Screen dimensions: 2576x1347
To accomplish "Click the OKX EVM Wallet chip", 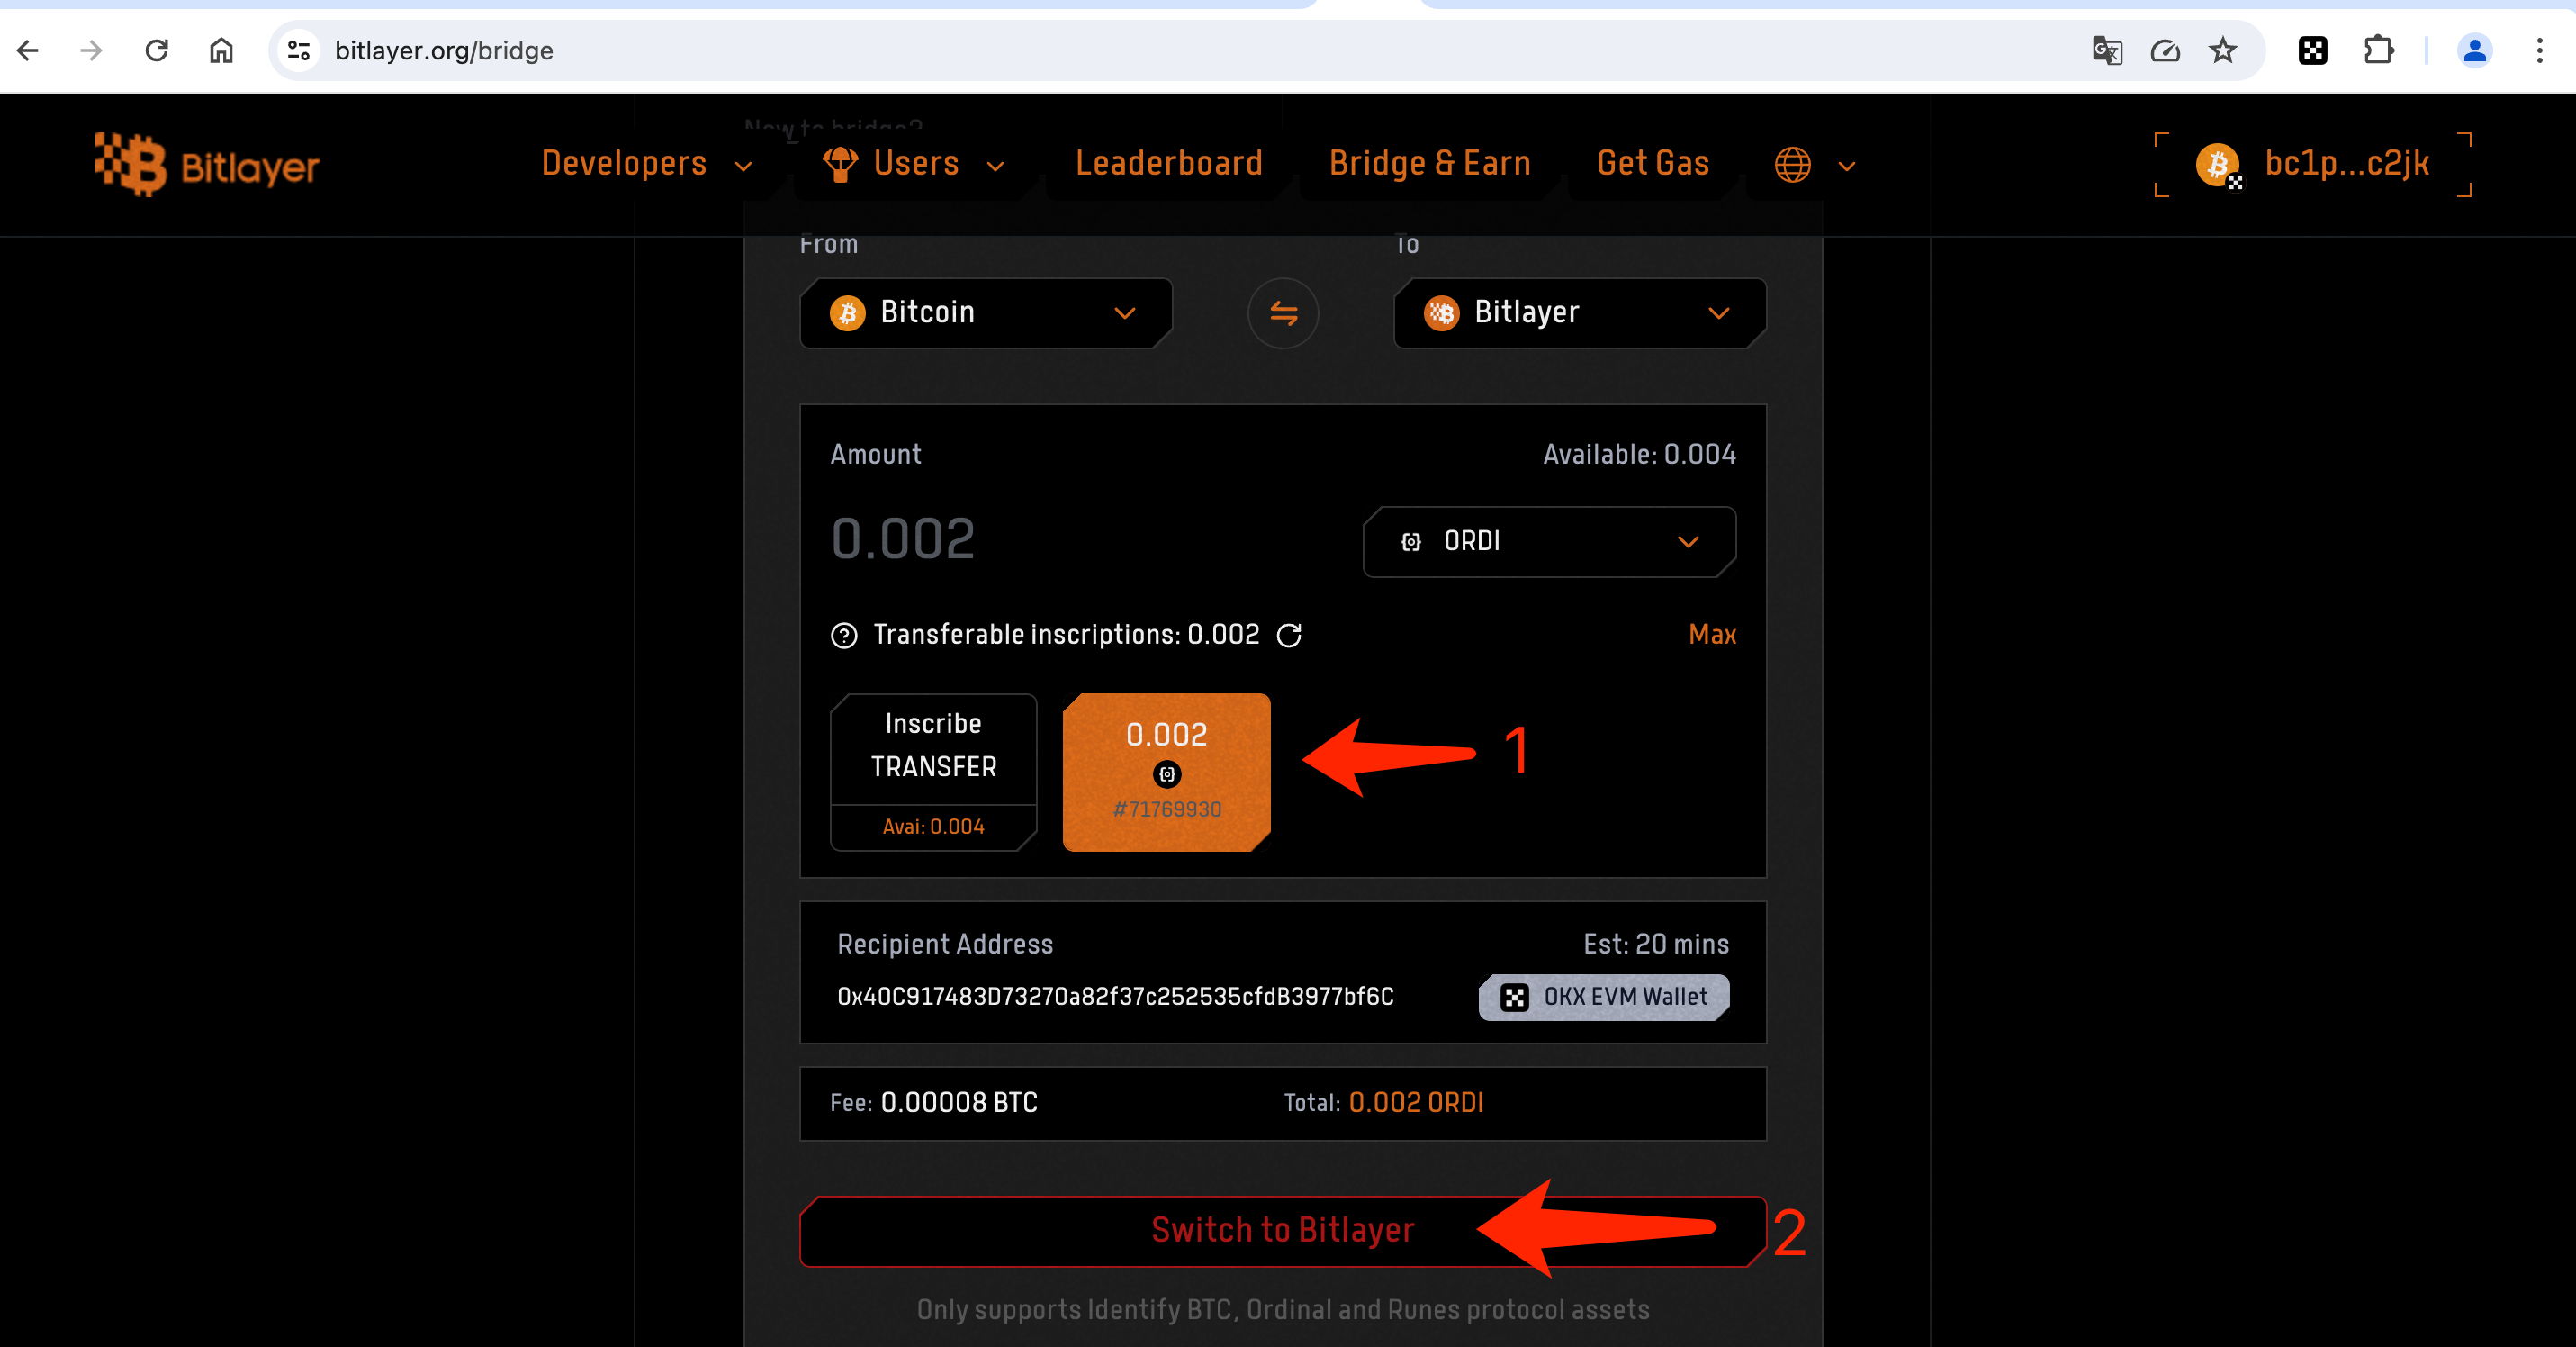I will [x=1604, y=997].
